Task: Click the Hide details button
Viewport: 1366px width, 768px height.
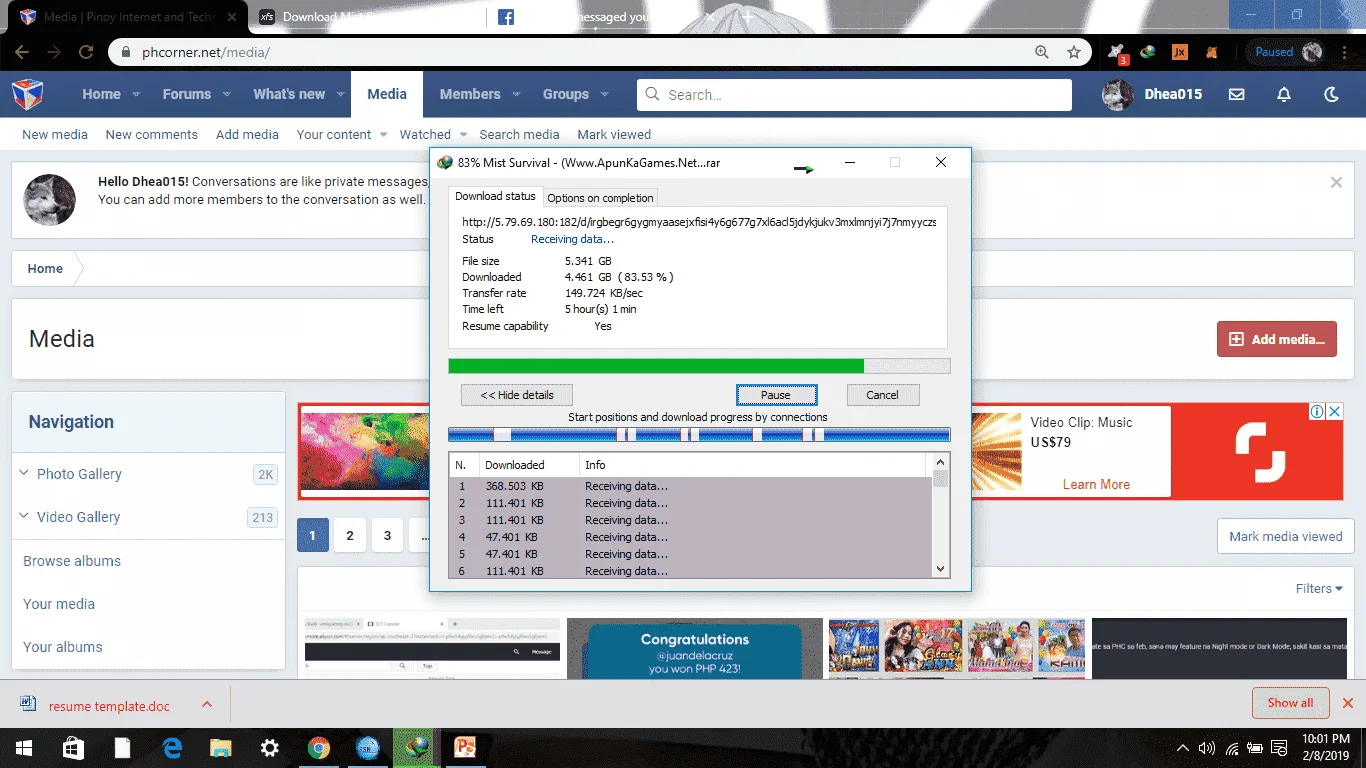Action: [517, 395]
